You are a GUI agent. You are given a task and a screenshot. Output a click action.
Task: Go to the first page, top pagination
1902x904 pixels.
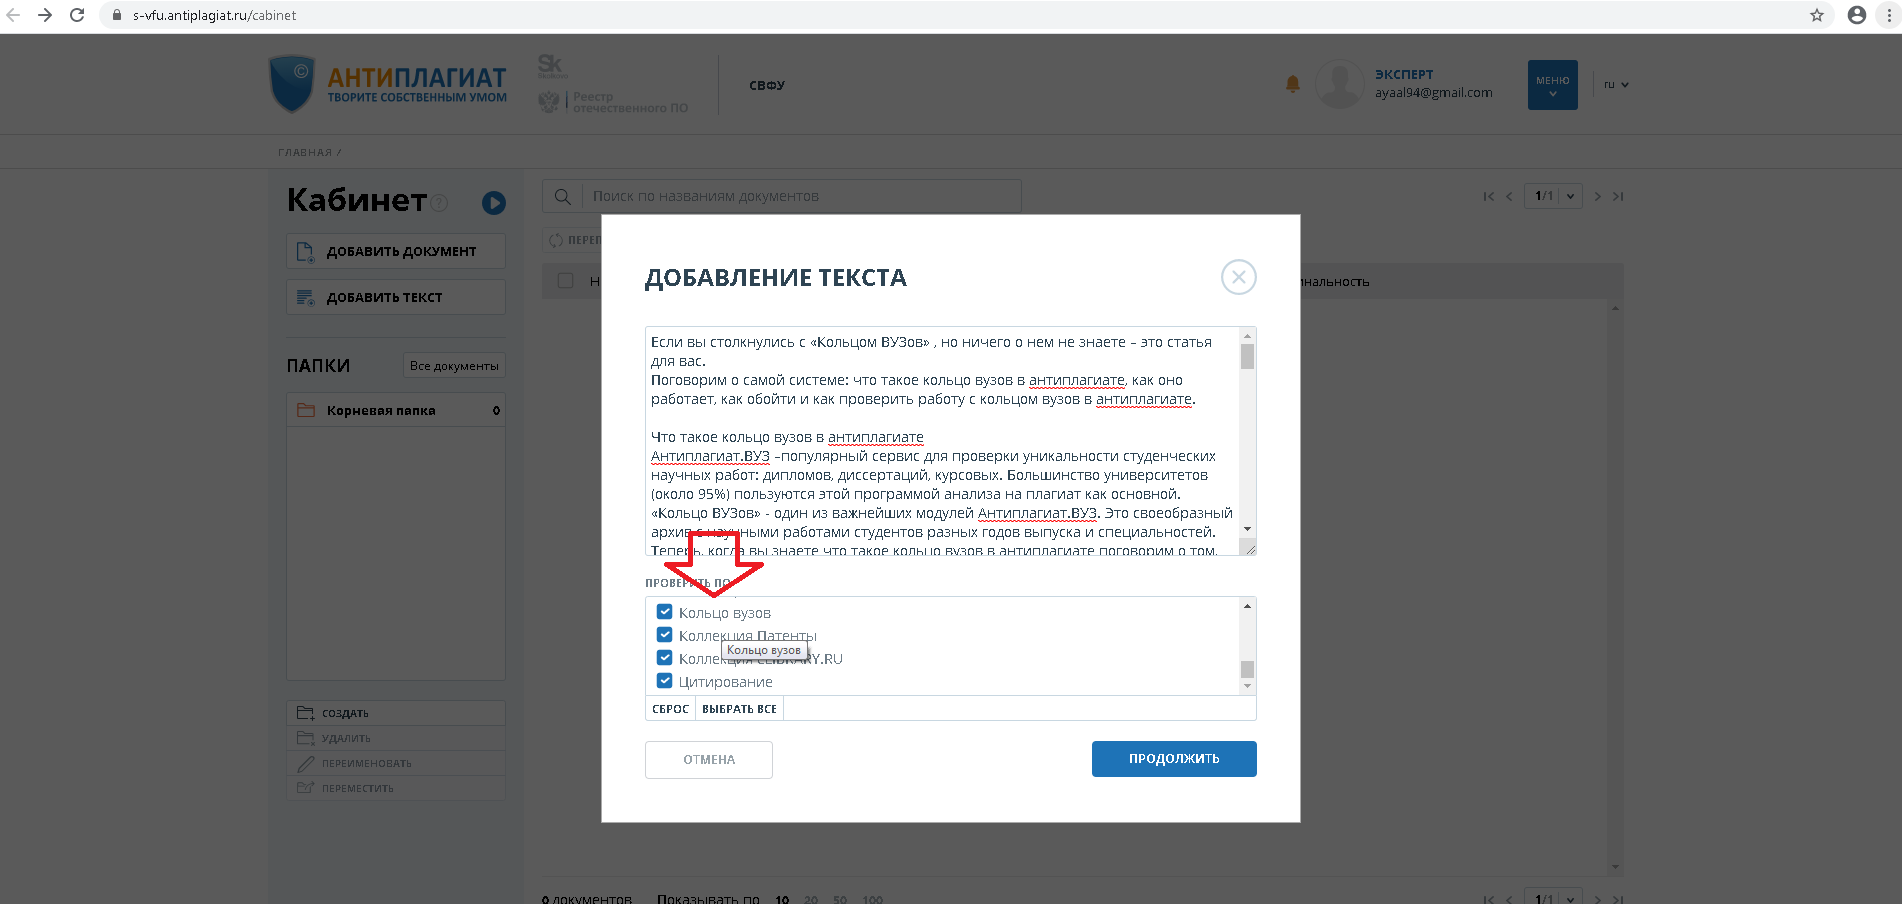point(1488,196)
